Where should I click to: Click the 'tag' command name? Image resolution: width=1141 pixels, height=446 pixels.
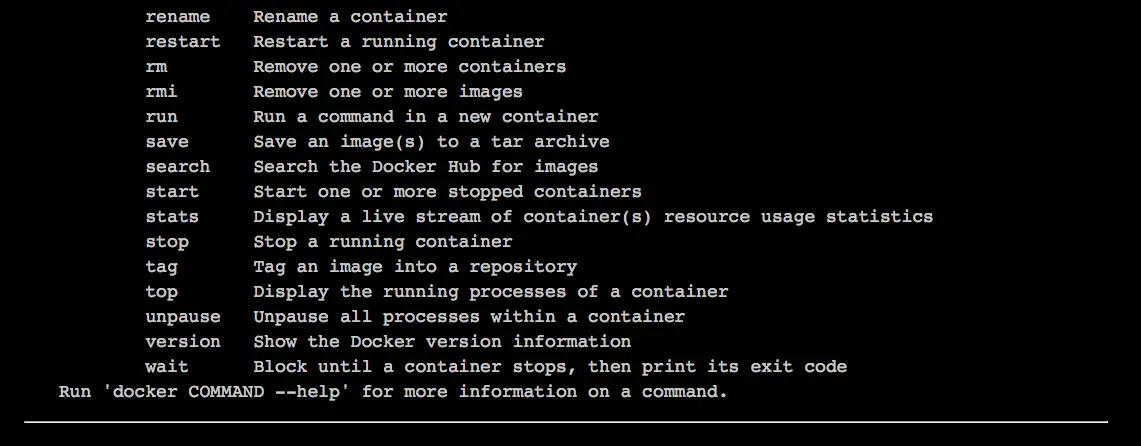[161, 267]
